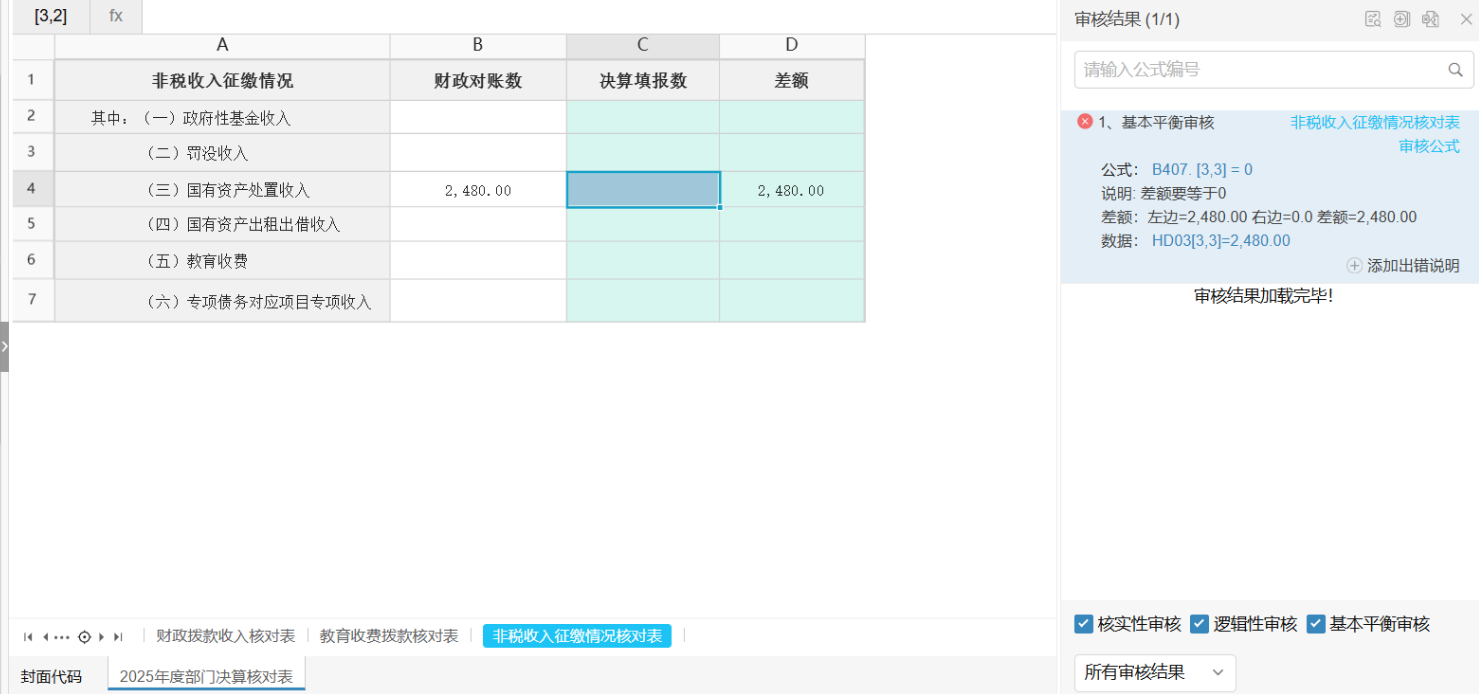
Task: Click the fx formula button
Action: point(116,16)
